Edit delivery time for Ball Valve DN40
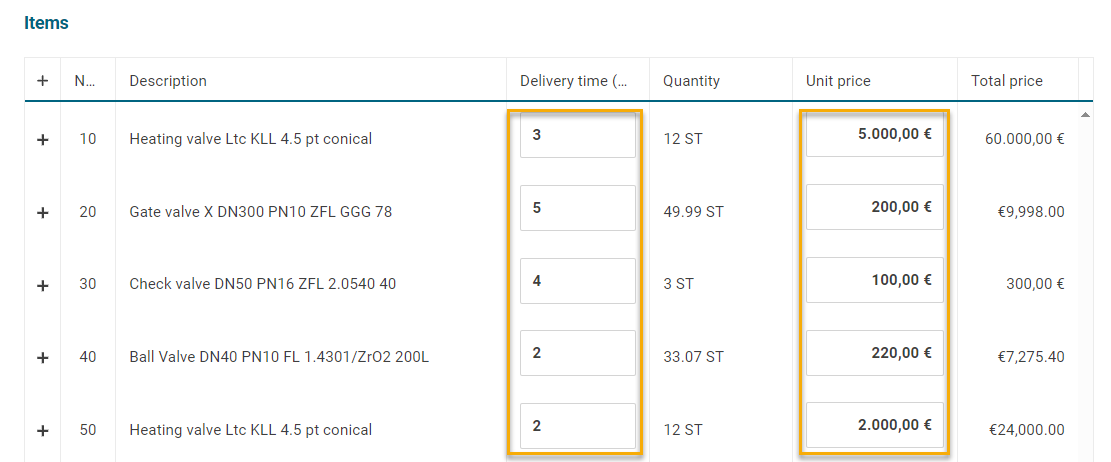This screenshot has width=1111, height=462. [x=577, y=353]
